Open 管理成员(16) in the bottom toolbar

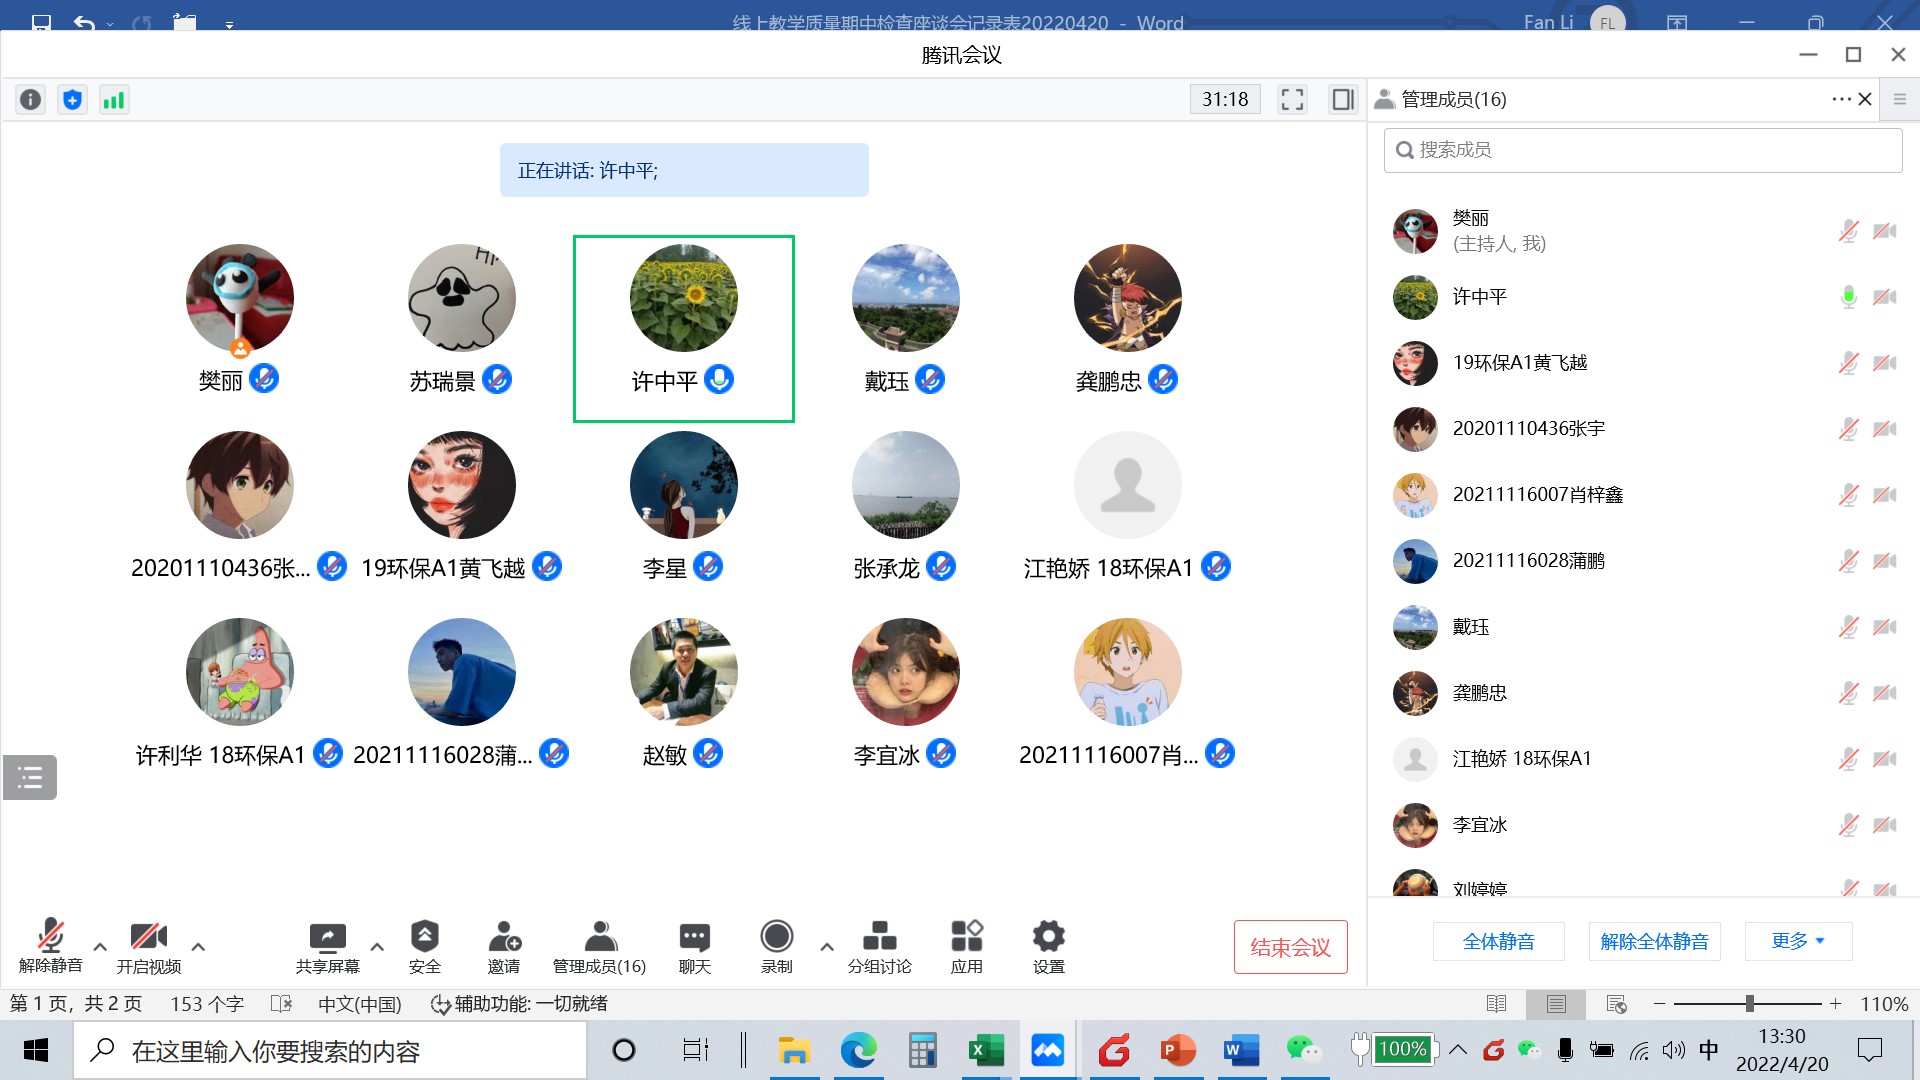pyautogui.click(x=599, y=946)
